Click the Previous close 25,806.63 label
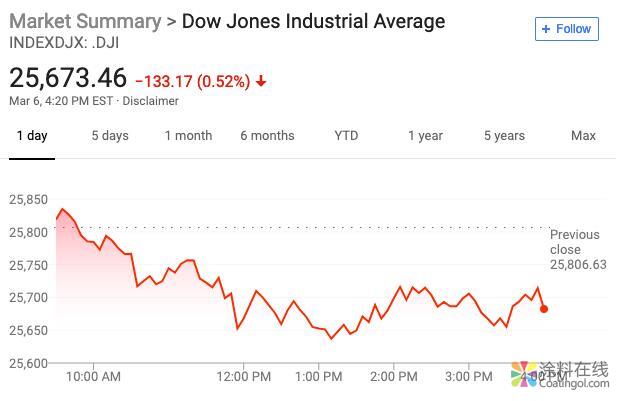621x401 pixels. [578, 249]
